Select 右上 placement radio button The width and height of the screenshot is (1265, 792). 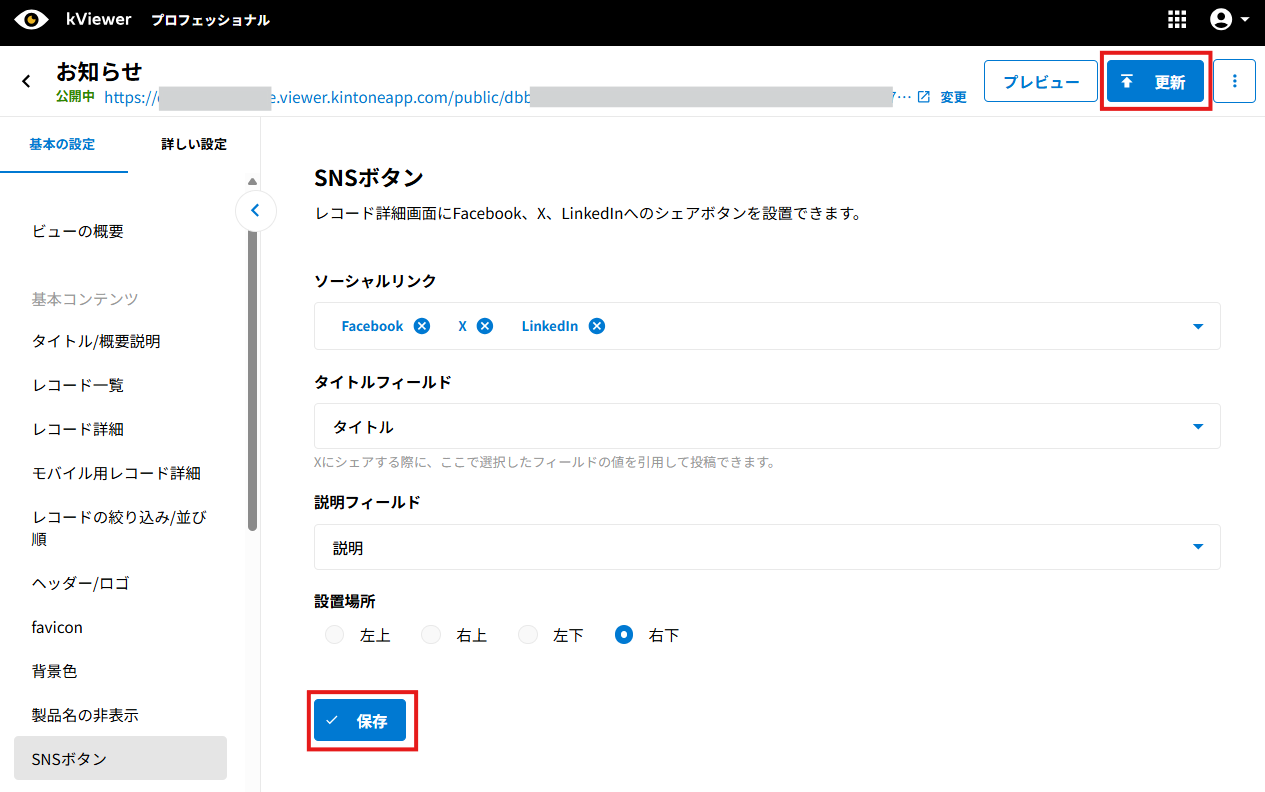[x=431, y=635]
